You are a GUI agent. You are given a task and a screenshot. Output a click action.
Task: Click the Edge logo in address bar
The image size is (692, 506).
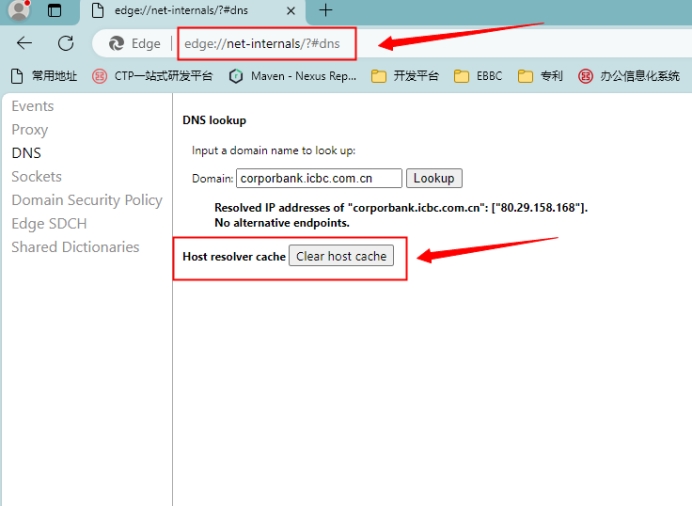116,44
